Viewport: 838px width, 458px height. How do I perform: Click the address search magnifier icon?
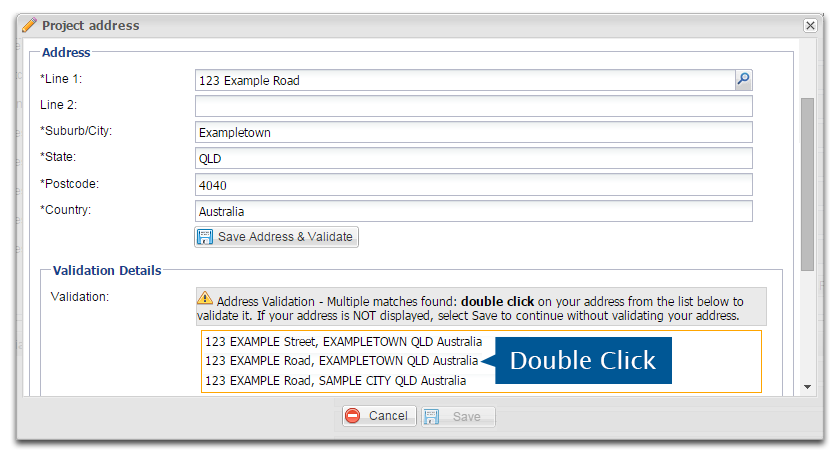(743, 80)
